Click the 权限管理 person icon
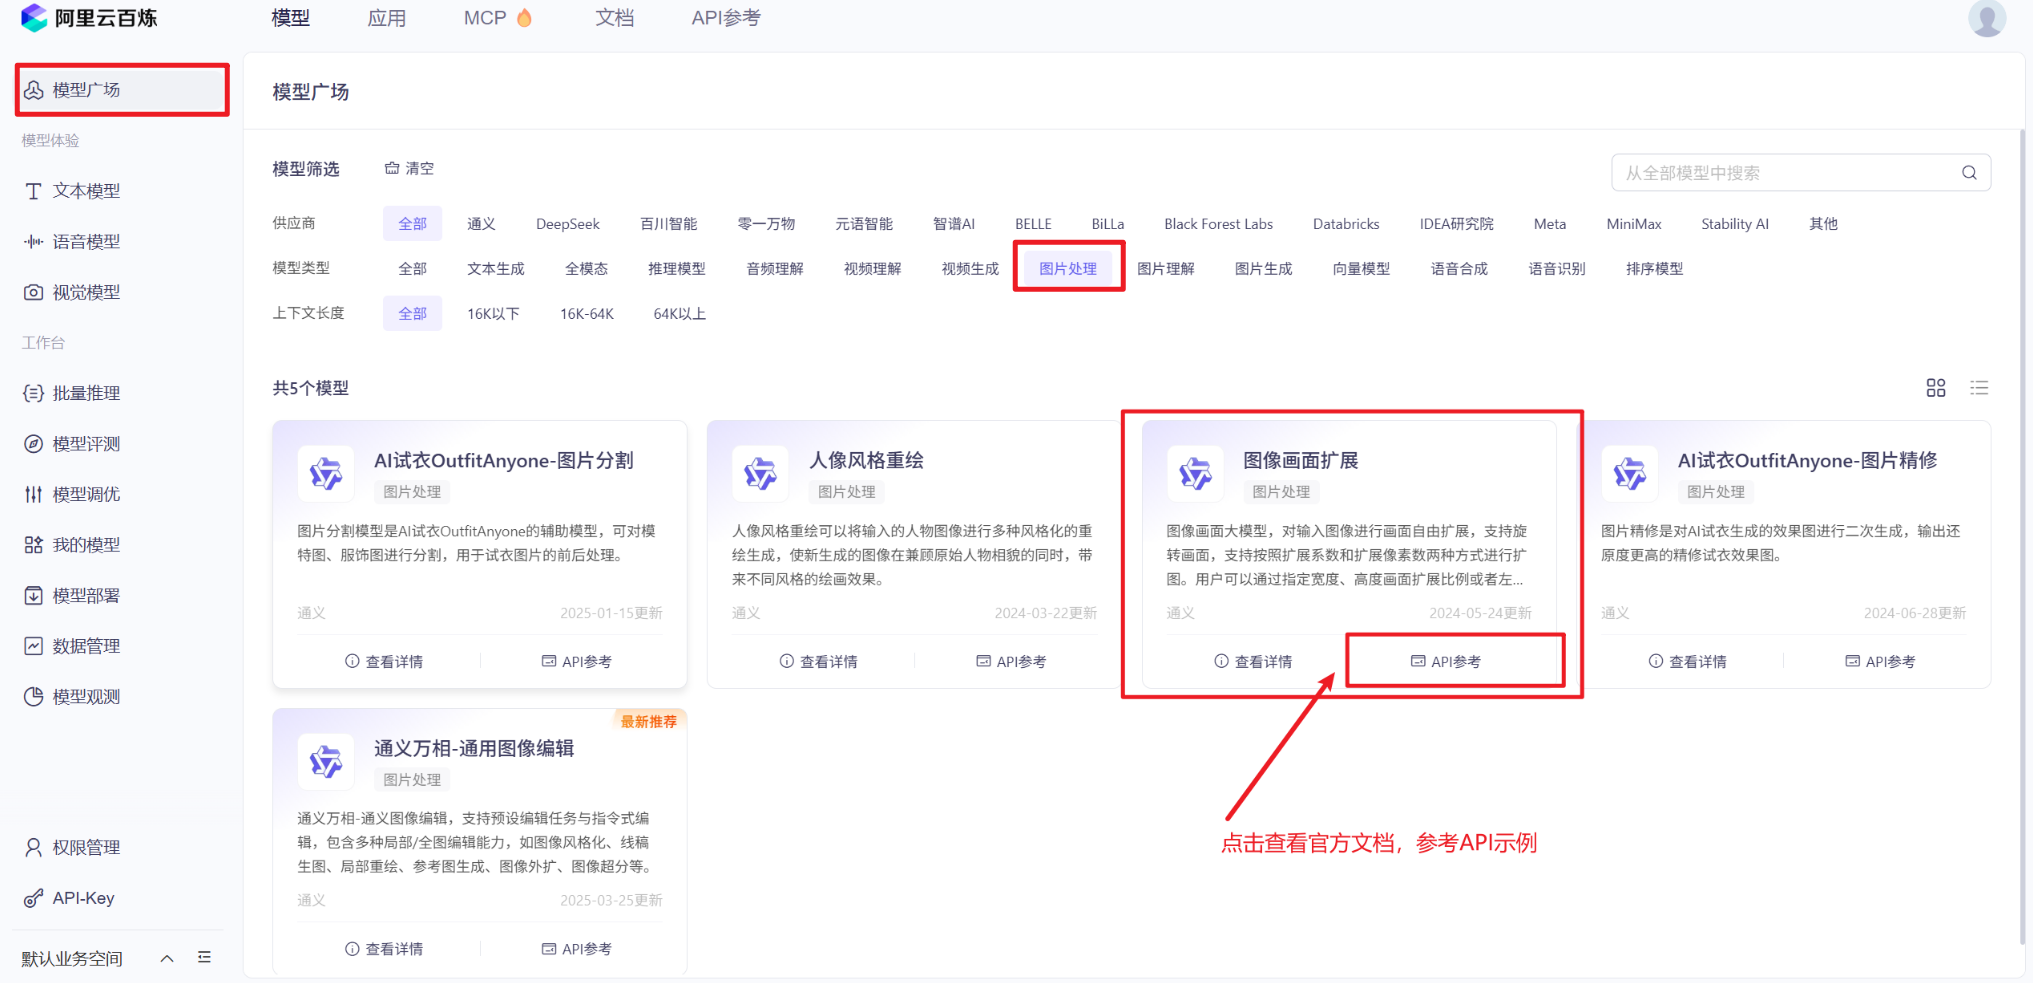This screenshot has height=983, width=2033. 33,848
